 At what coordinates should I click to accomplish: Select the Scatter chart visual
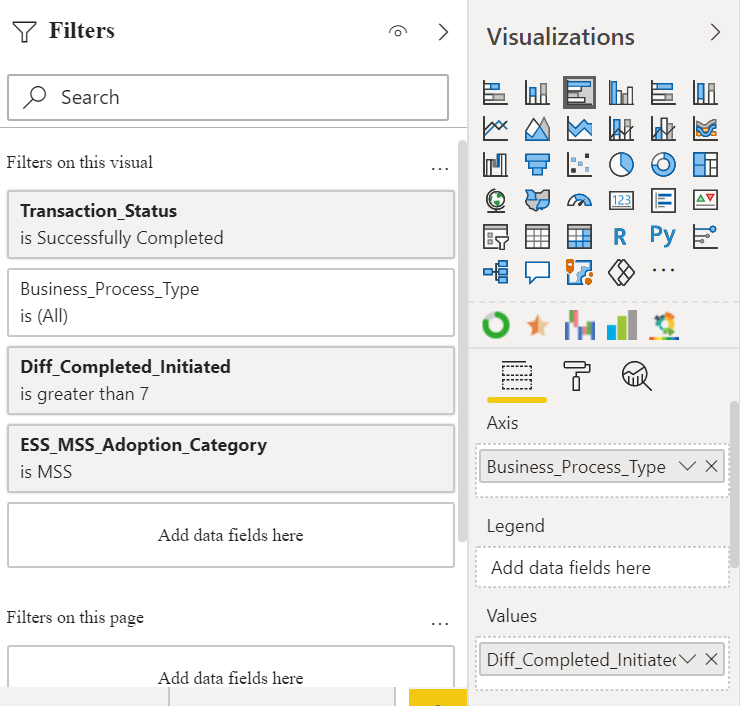point(579,165)
